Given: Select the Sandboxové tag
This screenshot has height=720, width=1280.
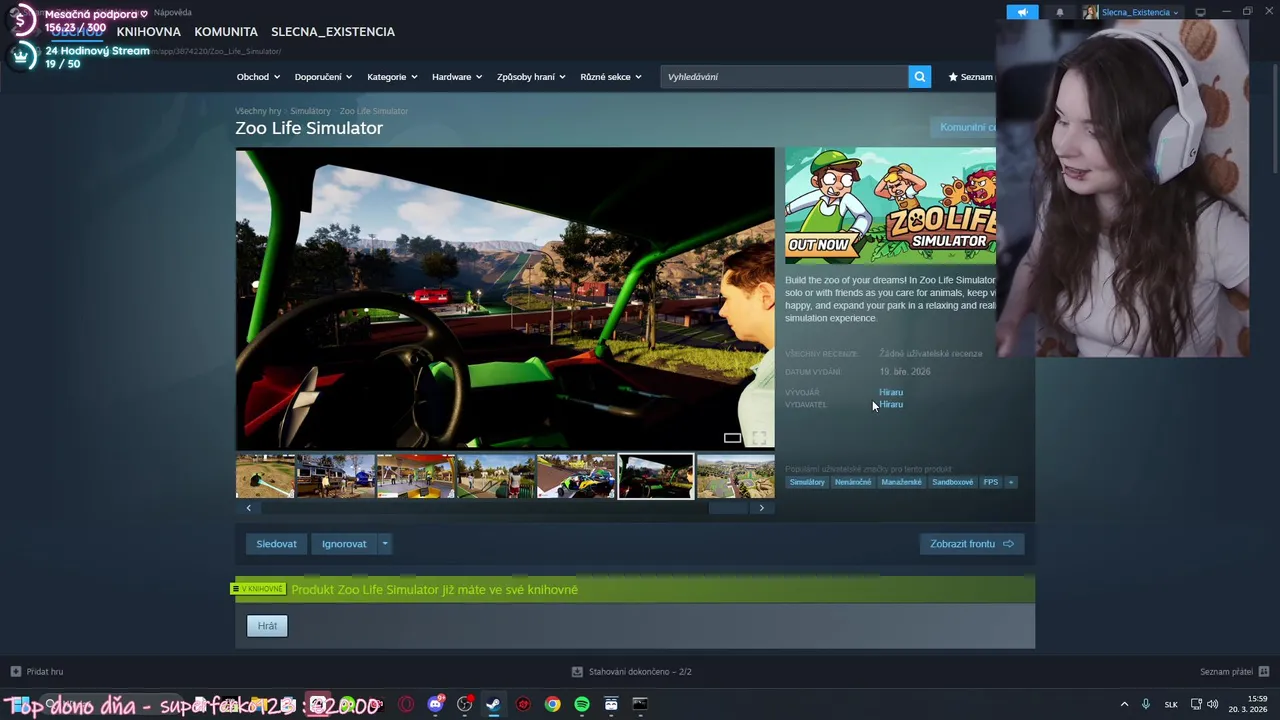Looking at the screenshot, I should point(953,482).
